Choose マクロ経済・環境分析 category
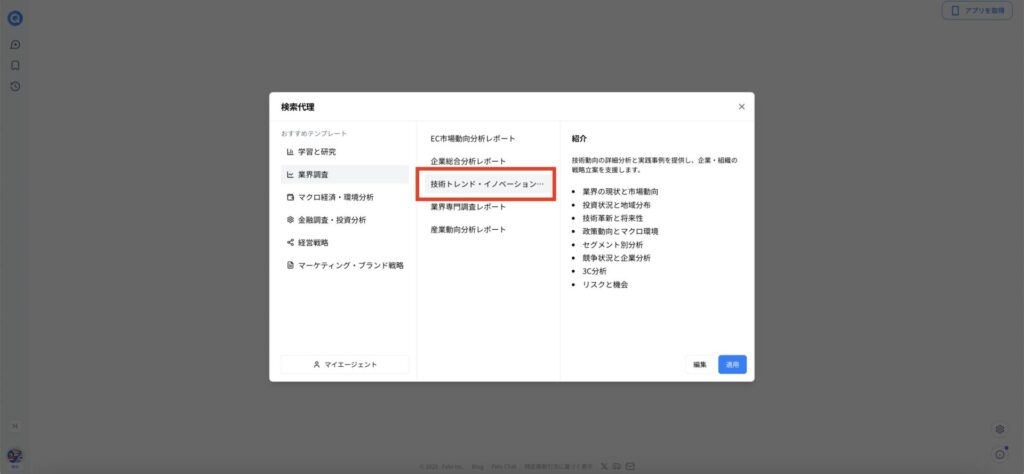 (x=345, y=197)
